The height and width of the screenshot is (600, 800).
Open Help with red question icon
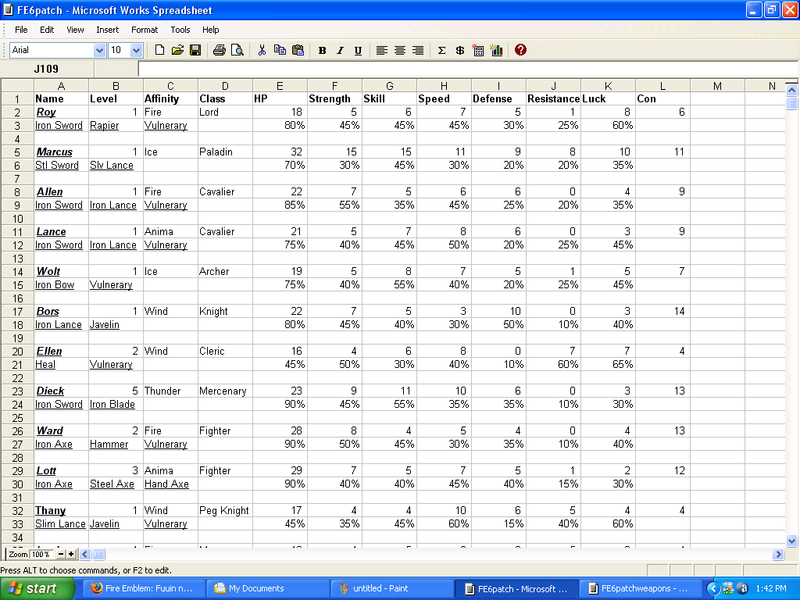click(x=521, y=50)
